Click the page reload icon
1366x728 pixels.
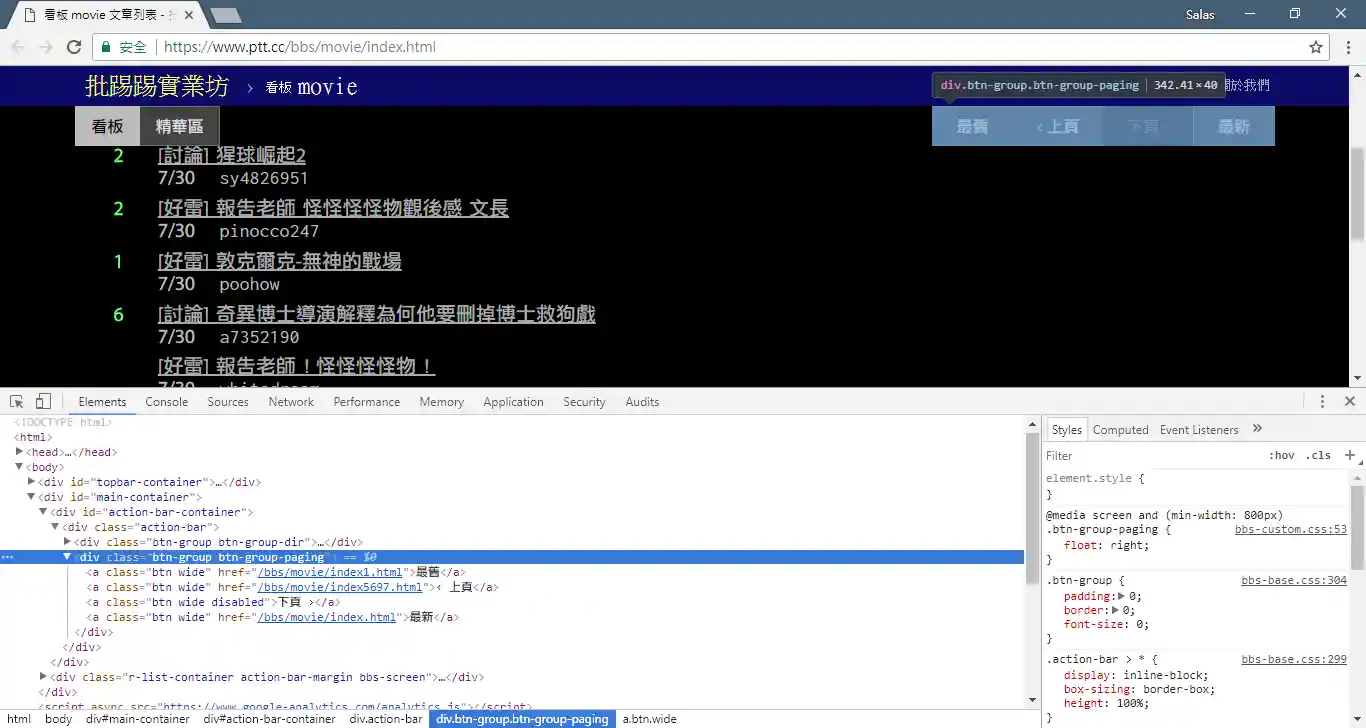point(74,46)
